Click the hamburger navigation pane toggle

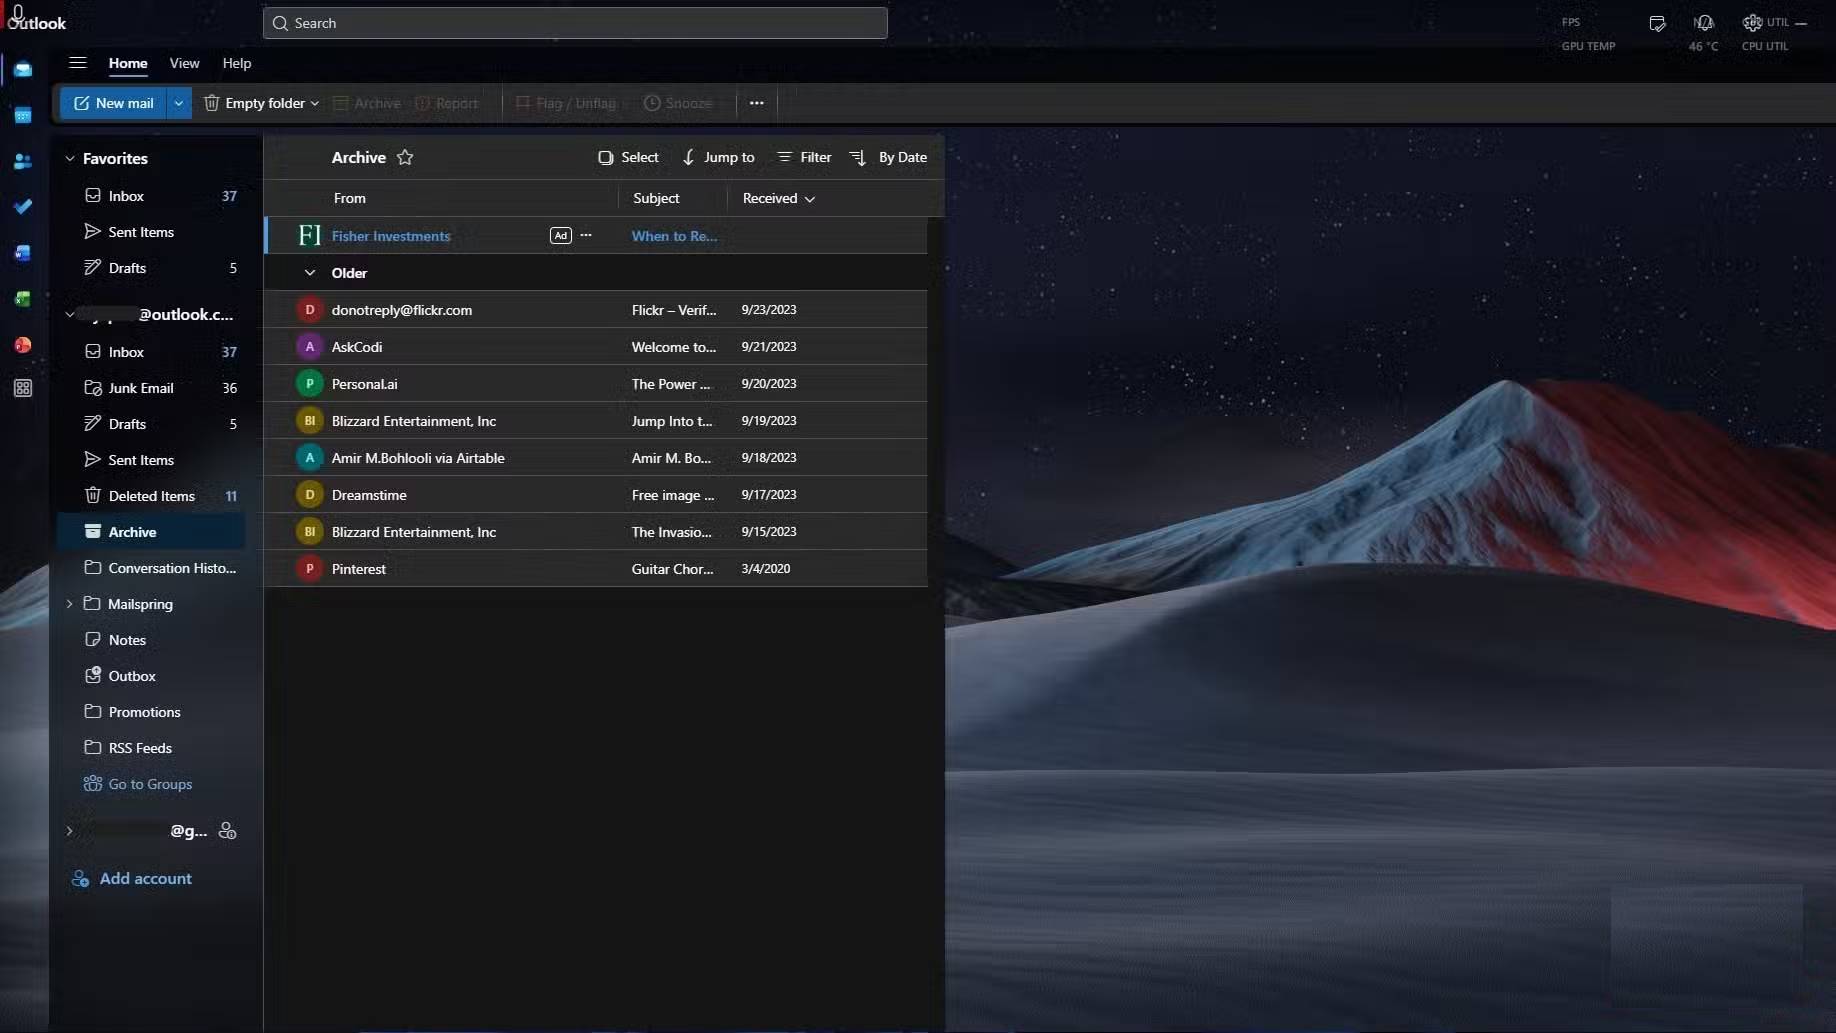click(77, 63)
